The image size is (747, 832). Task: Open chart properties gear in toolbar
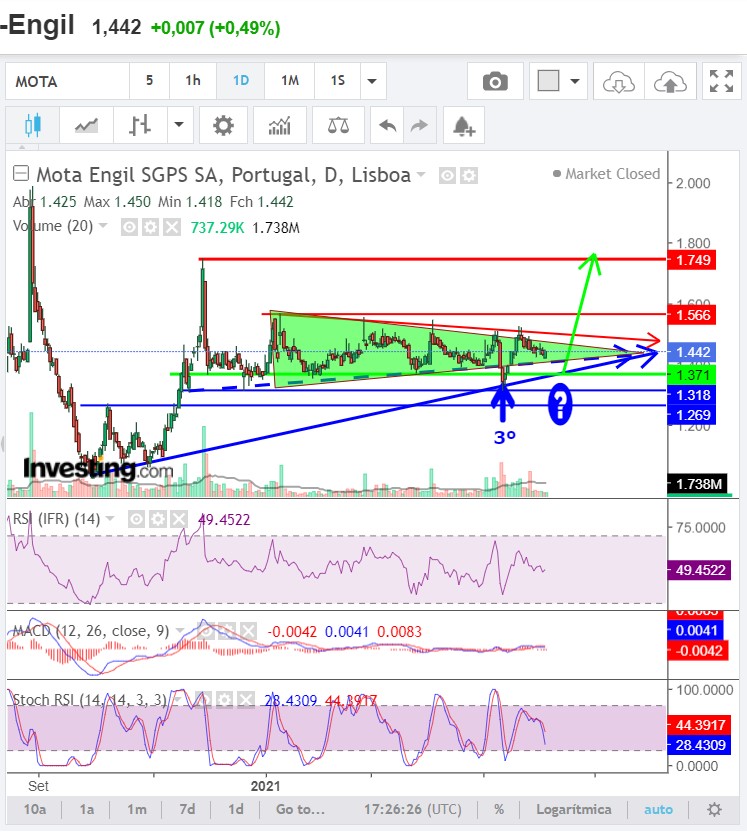223,125
